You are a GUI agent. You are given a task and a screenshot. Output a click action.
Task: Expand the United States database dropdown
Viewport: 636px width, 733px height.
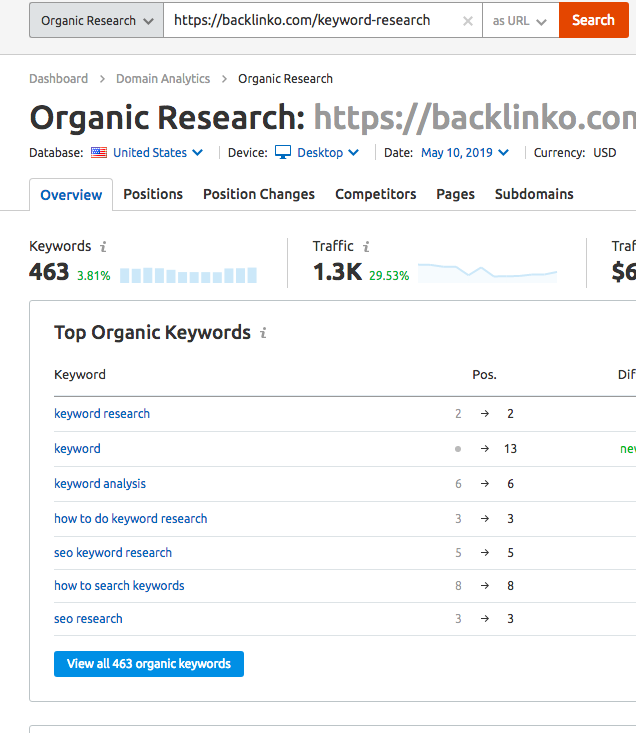(158, 153)
